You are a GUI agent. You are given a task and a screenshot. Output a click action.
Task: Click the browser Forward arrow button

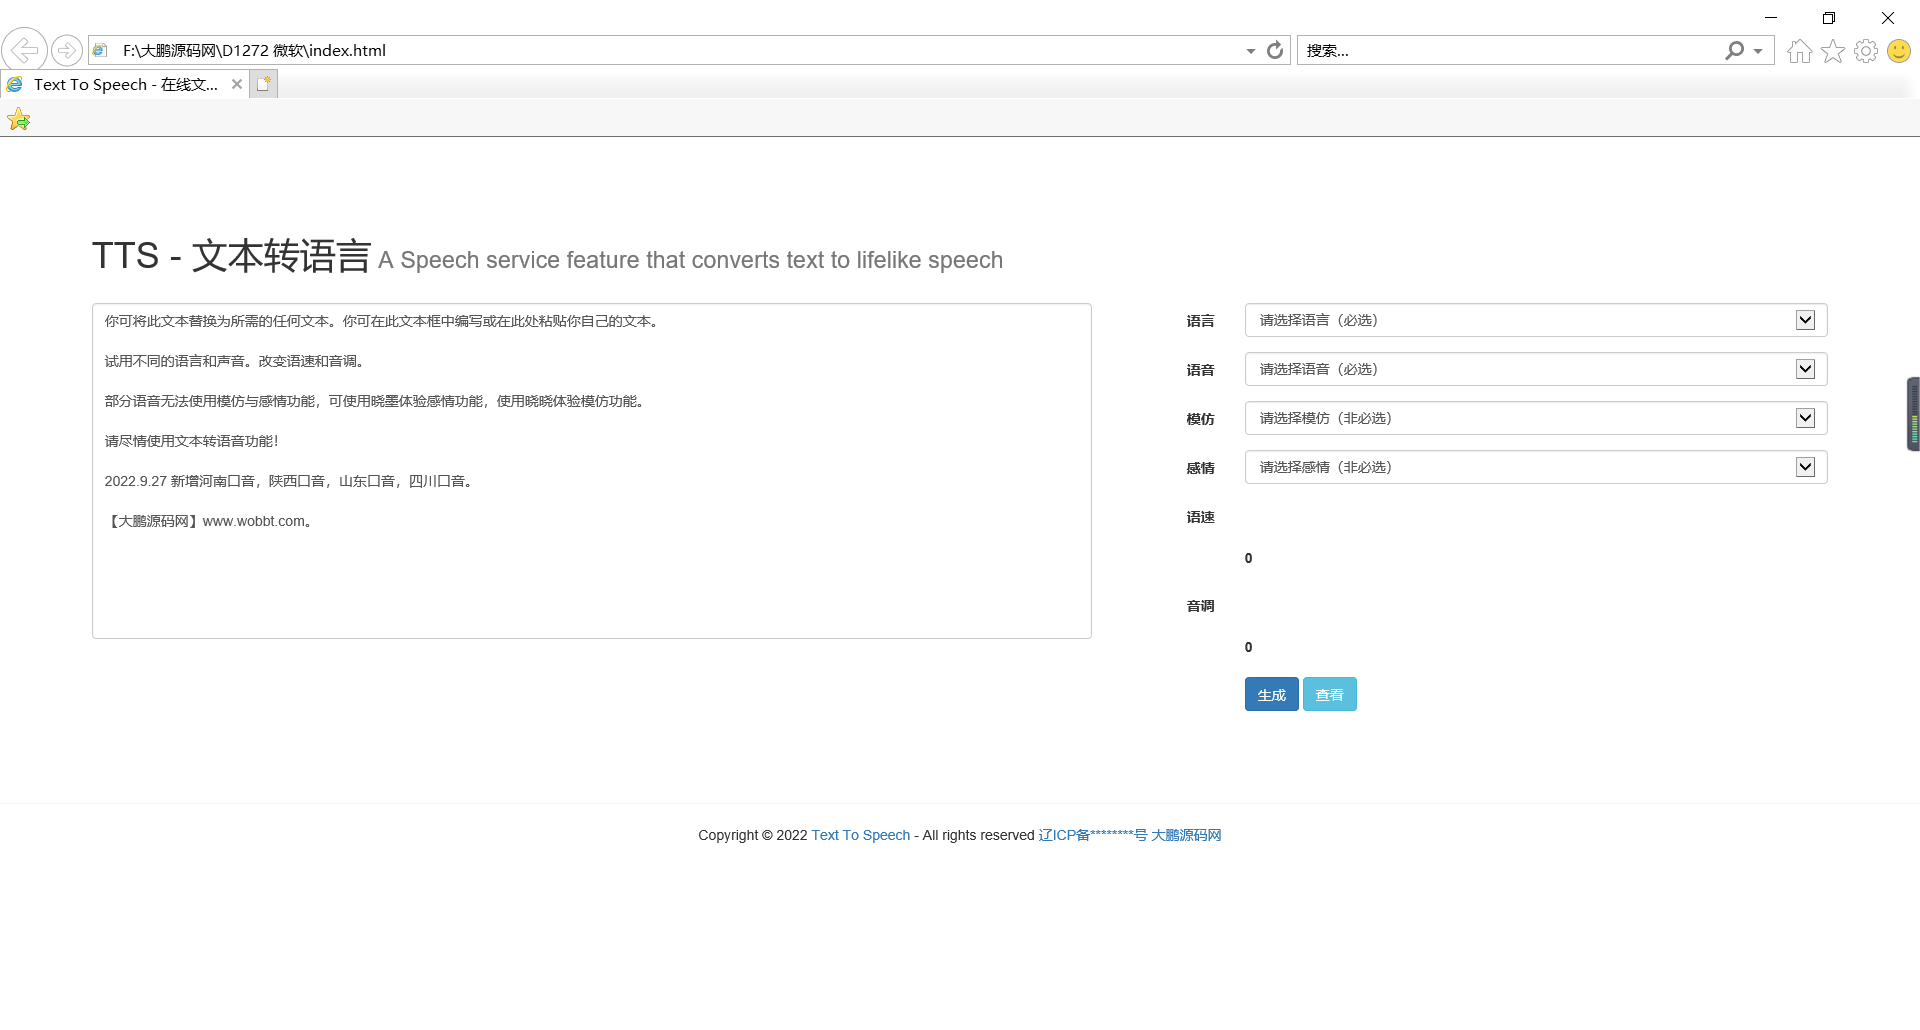point(67,50)
